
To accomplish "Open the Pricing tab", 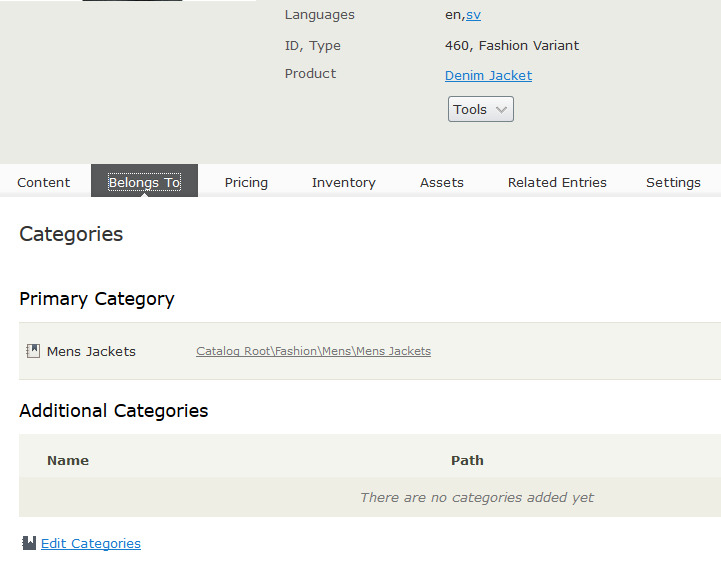I will coord(246,182).
